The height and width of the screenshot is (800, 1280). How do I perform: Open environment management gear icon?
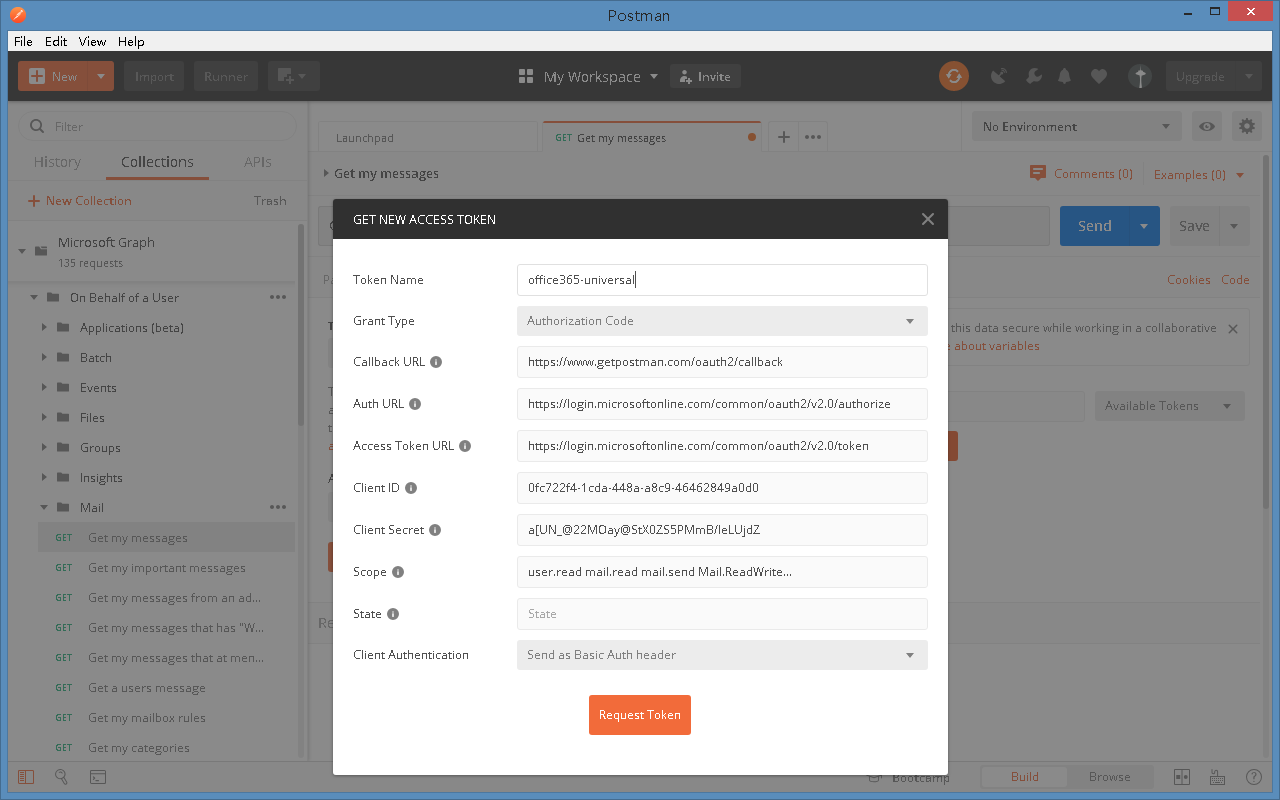pyautogui.click(x=1246, y=126)
